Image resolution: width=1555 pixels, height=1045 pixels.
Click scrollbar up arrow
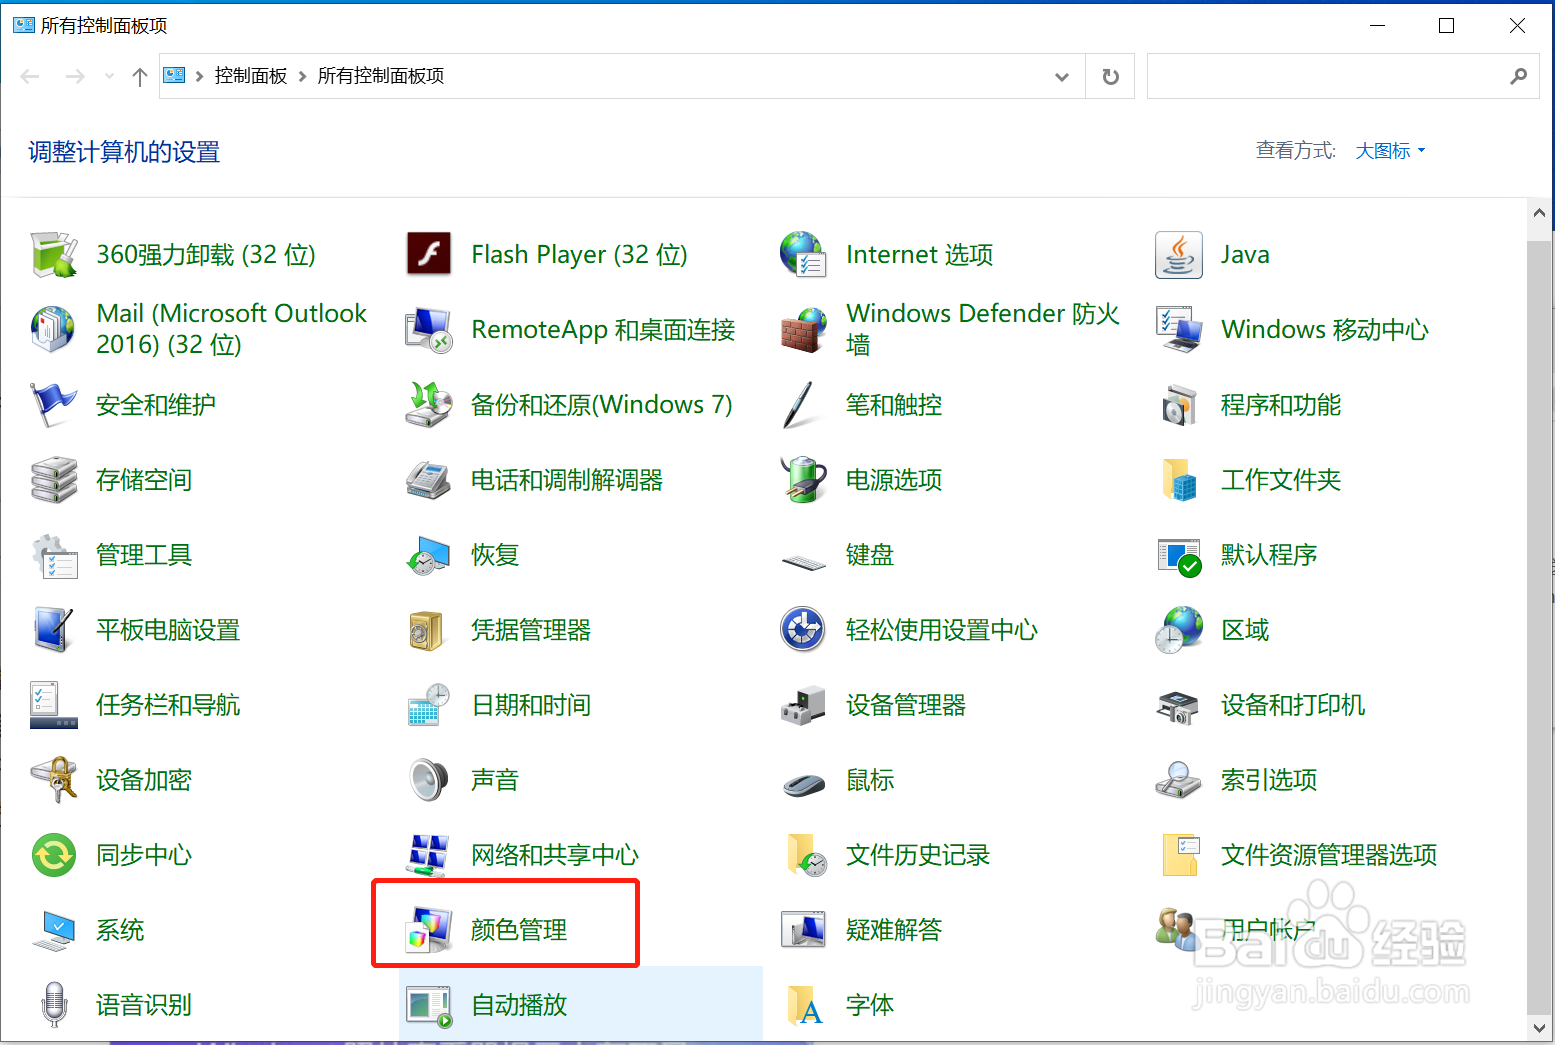[1539, 212]
